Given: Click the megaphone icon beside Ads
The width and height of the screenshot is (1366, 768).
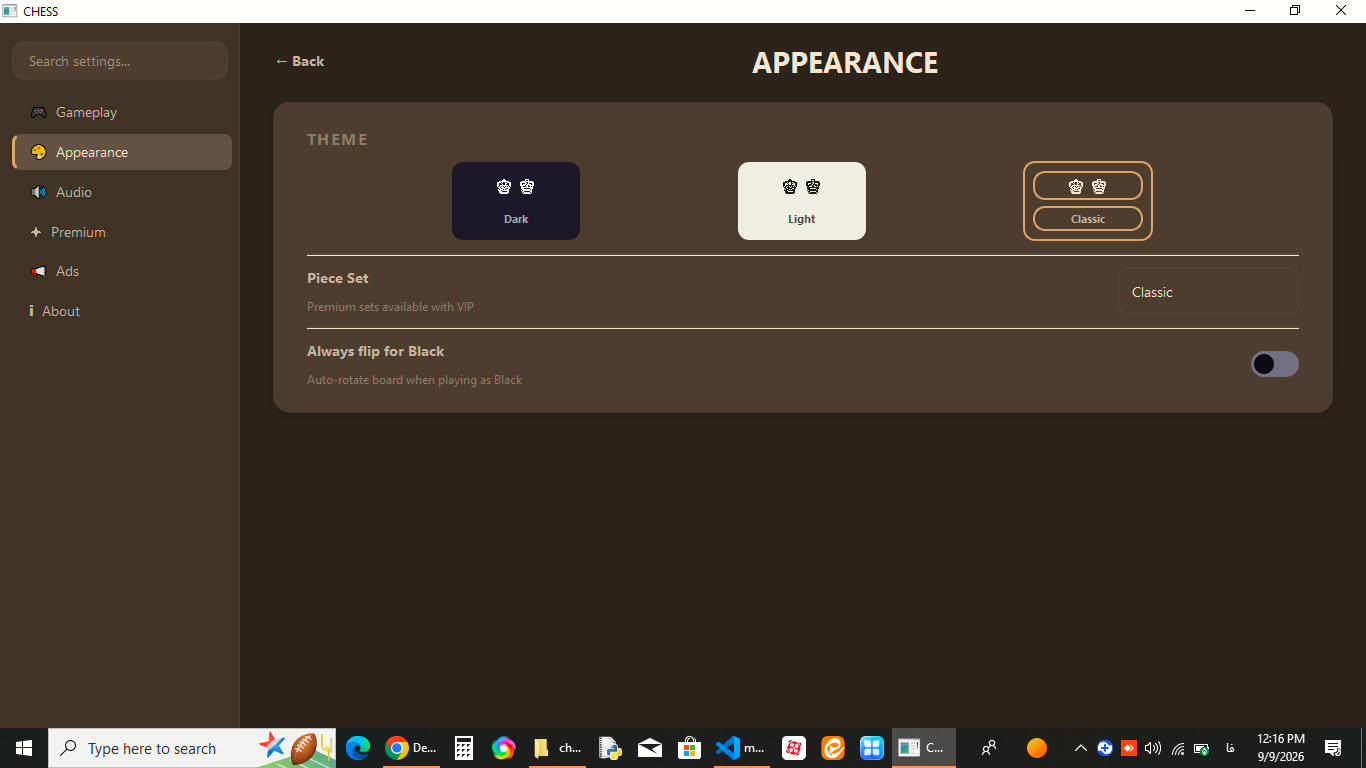Looking at the screenshot, I should pyautogui.click(x=38, y=271).
